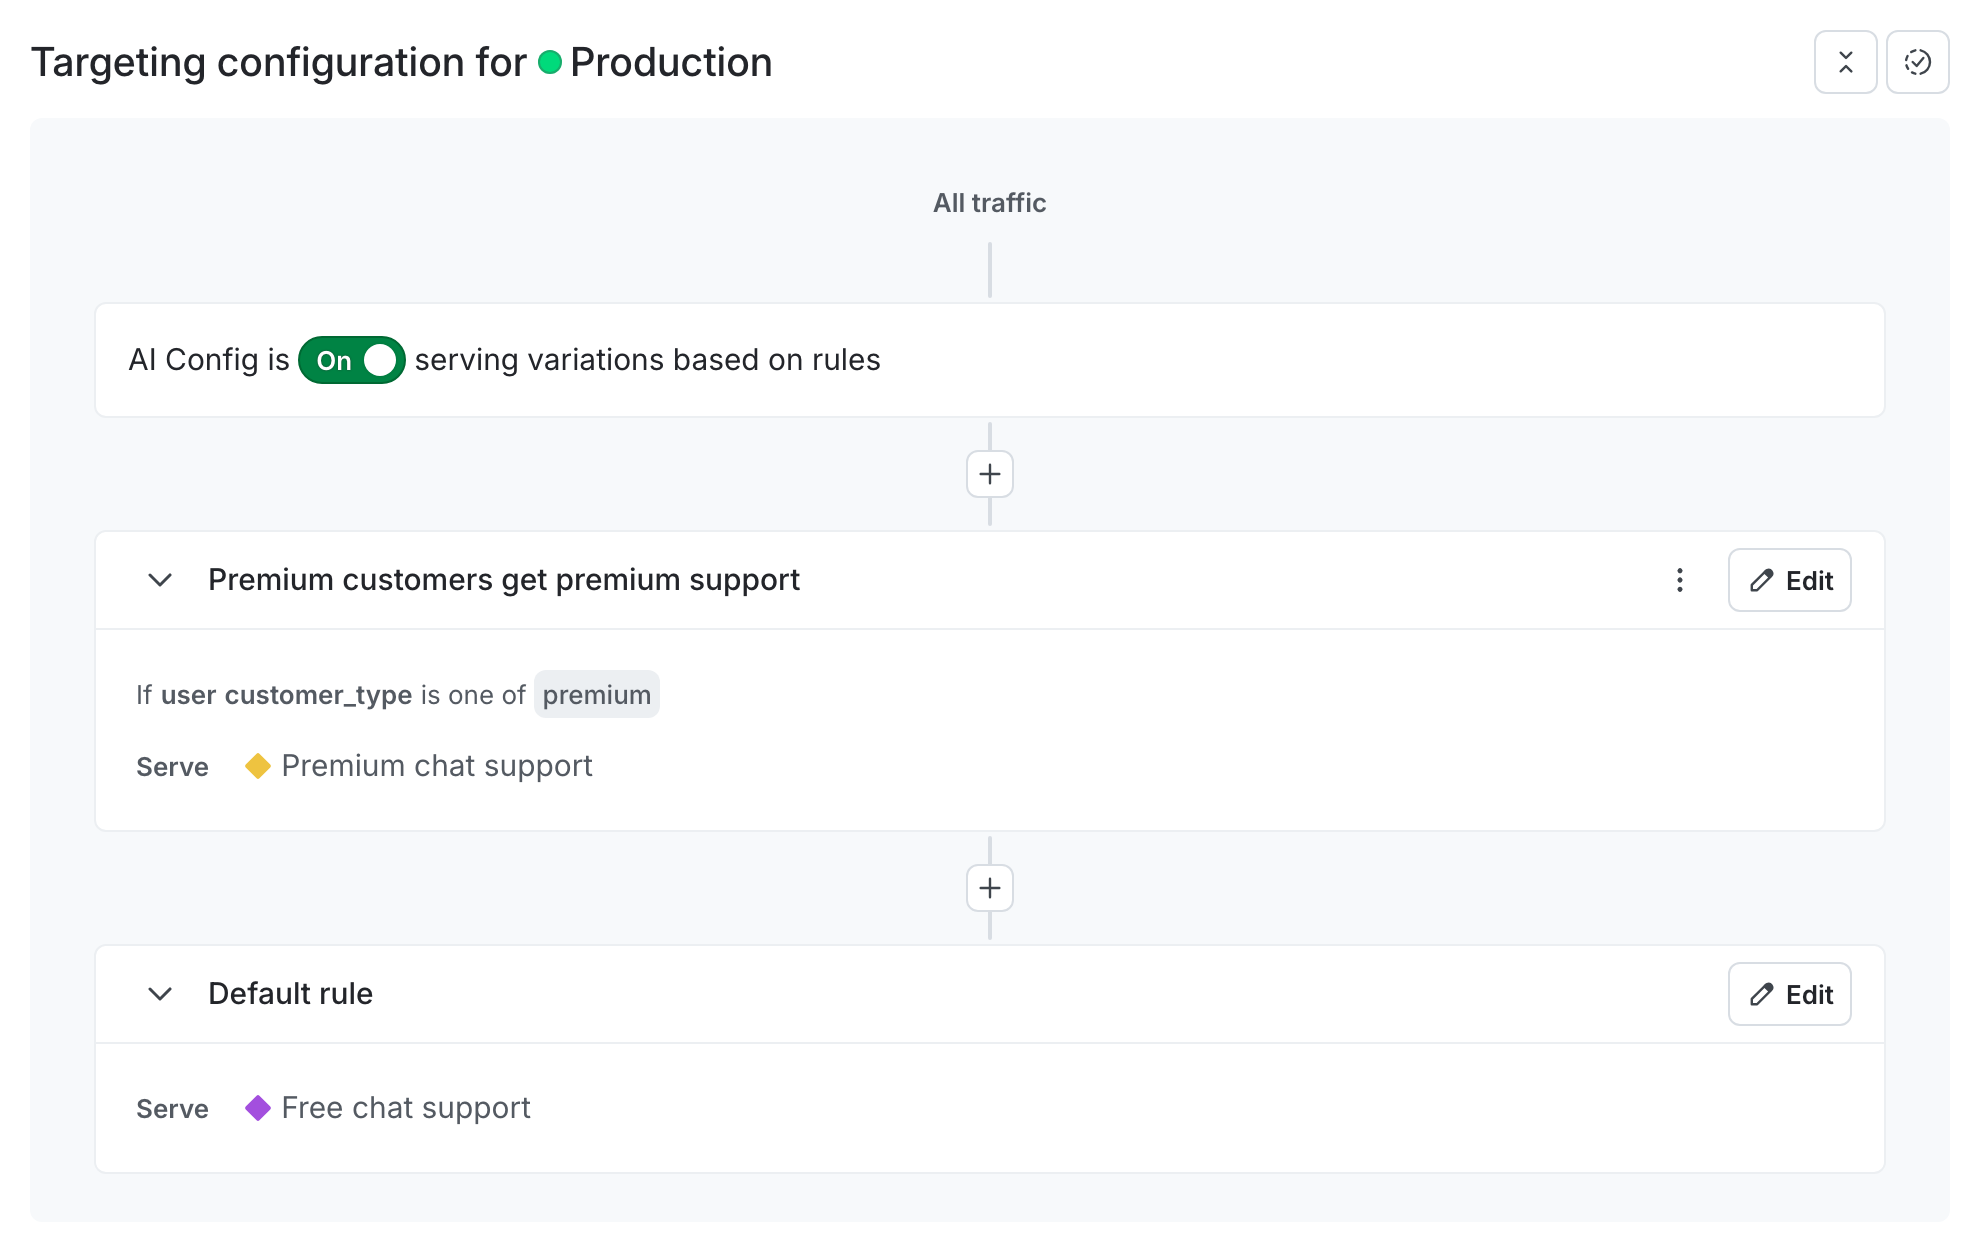Image resolution: width=1980 pixels, height=1252 pixels.
Task: Collapse the Premium customers get premium support rule
Action: coord(159,580)
